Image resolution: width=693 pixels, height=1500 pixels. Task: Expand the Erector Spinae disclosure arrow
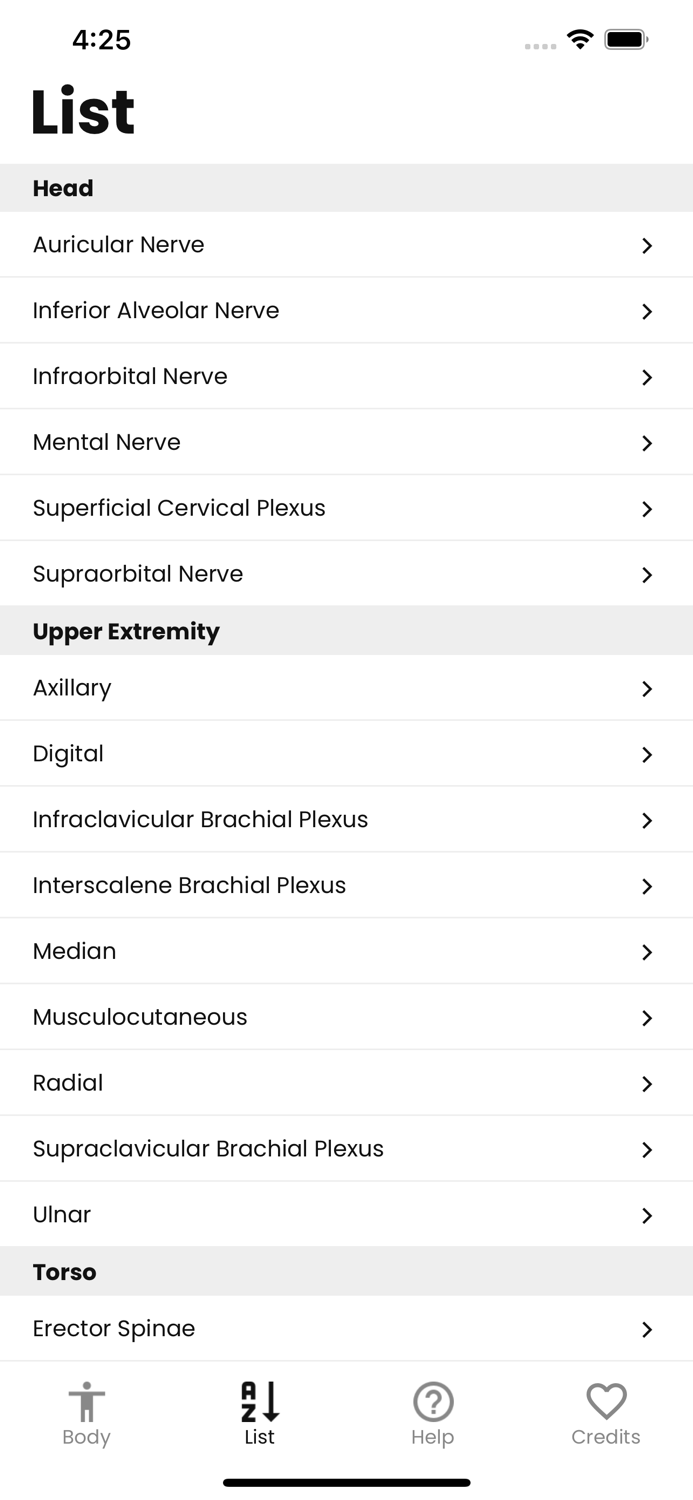pyautogui.click(x=647, y=1330)
